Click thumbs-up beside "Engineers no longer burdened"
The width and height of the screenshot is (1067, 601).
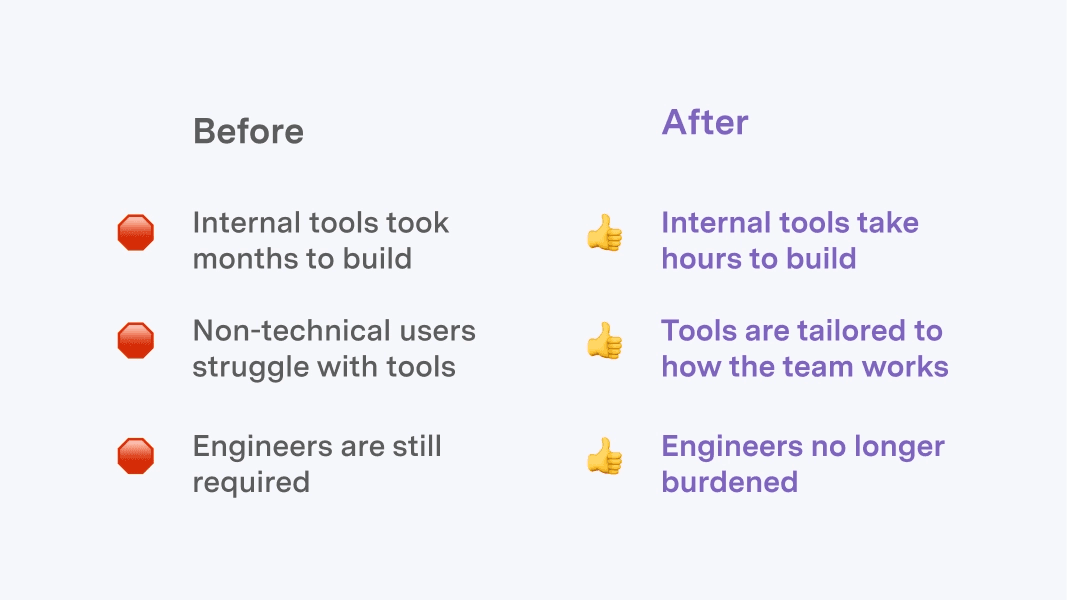point(604,458)
